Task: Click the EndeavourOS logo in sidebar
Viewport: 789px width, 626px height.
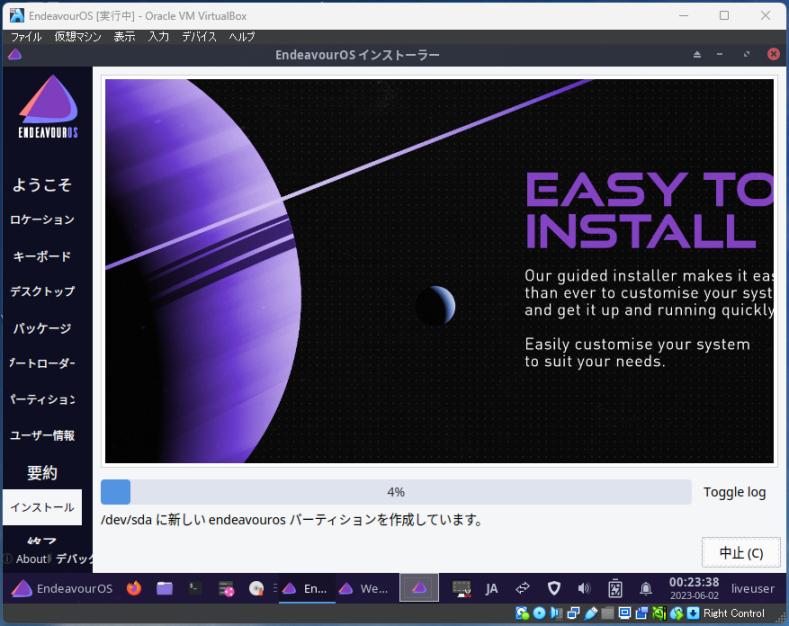Action: click(x=48, y=106)
